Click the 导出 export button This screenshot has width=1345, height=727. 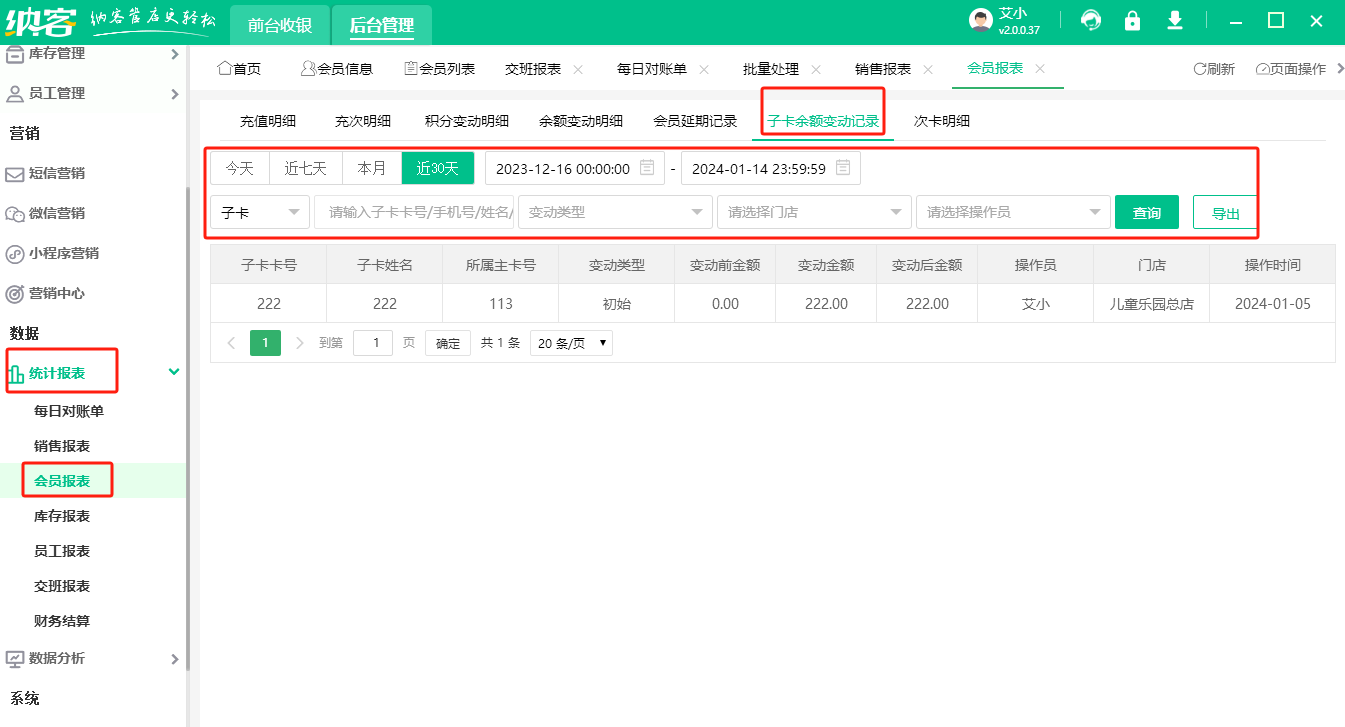click(x=1225, y=213)
